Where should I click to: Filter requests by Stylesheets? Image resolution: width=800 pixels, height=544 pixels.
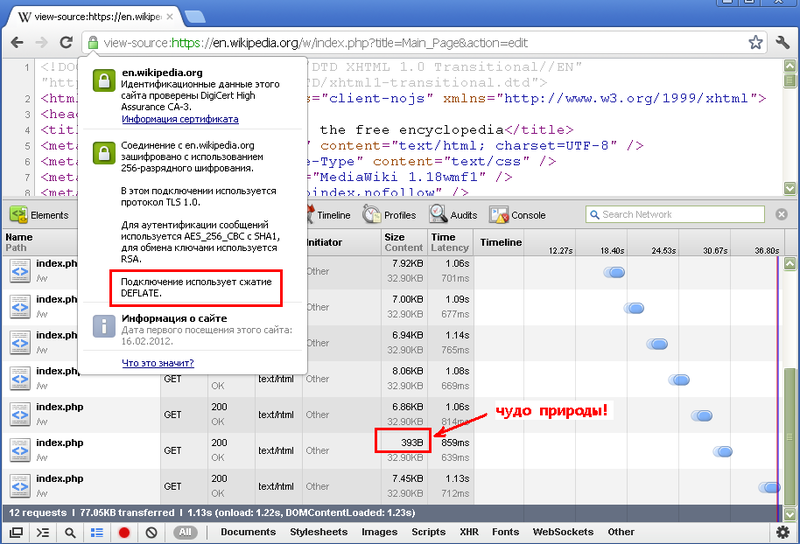click(x=318, y=532)
